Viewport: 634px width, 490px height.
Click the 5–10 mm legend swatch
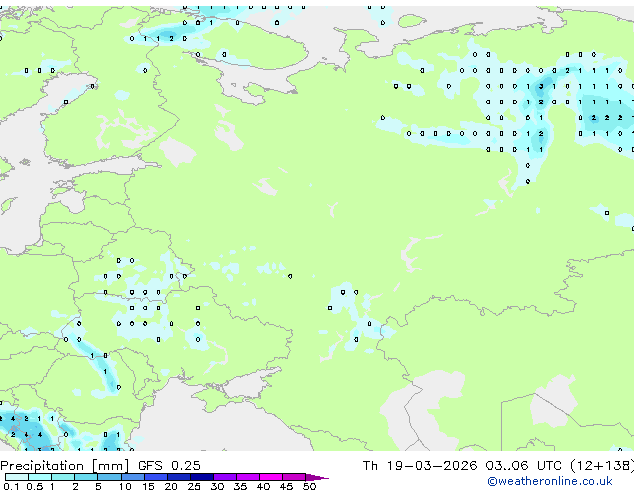109,477
